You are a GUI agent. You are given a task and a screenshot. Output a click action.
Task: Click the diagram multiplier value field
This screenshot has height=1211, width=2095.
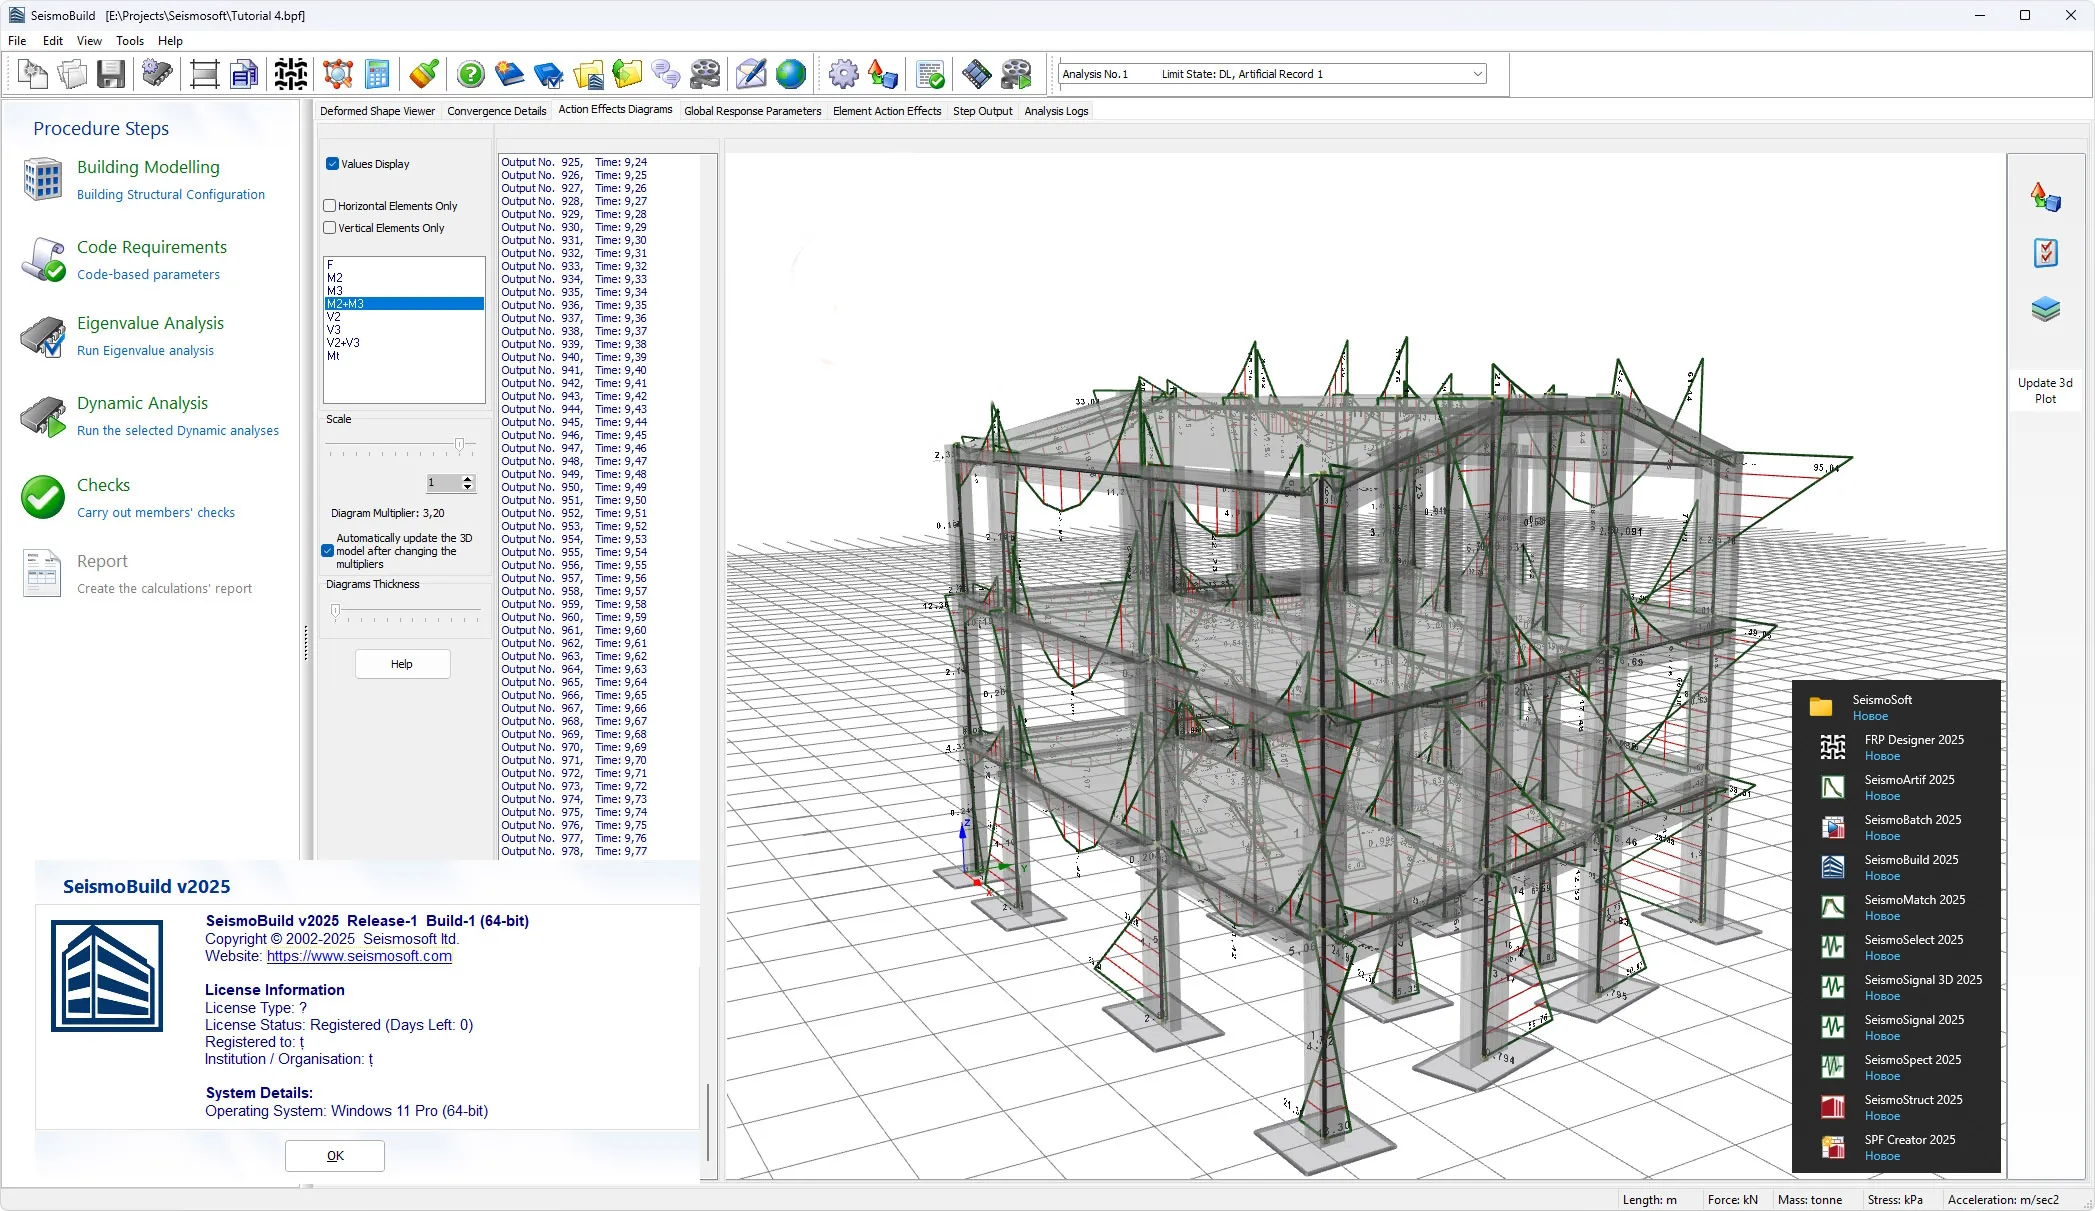click(443, 483)
